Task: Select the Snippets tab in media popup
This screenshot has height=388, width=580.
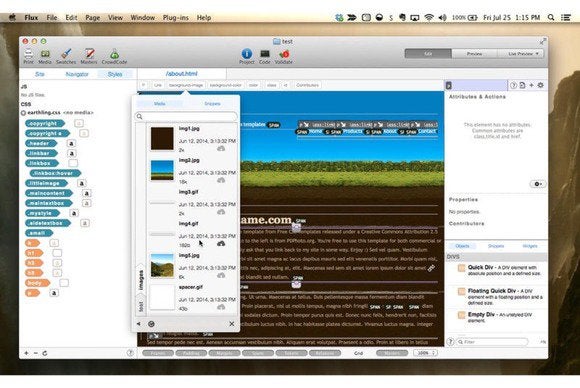Action: 212,104
